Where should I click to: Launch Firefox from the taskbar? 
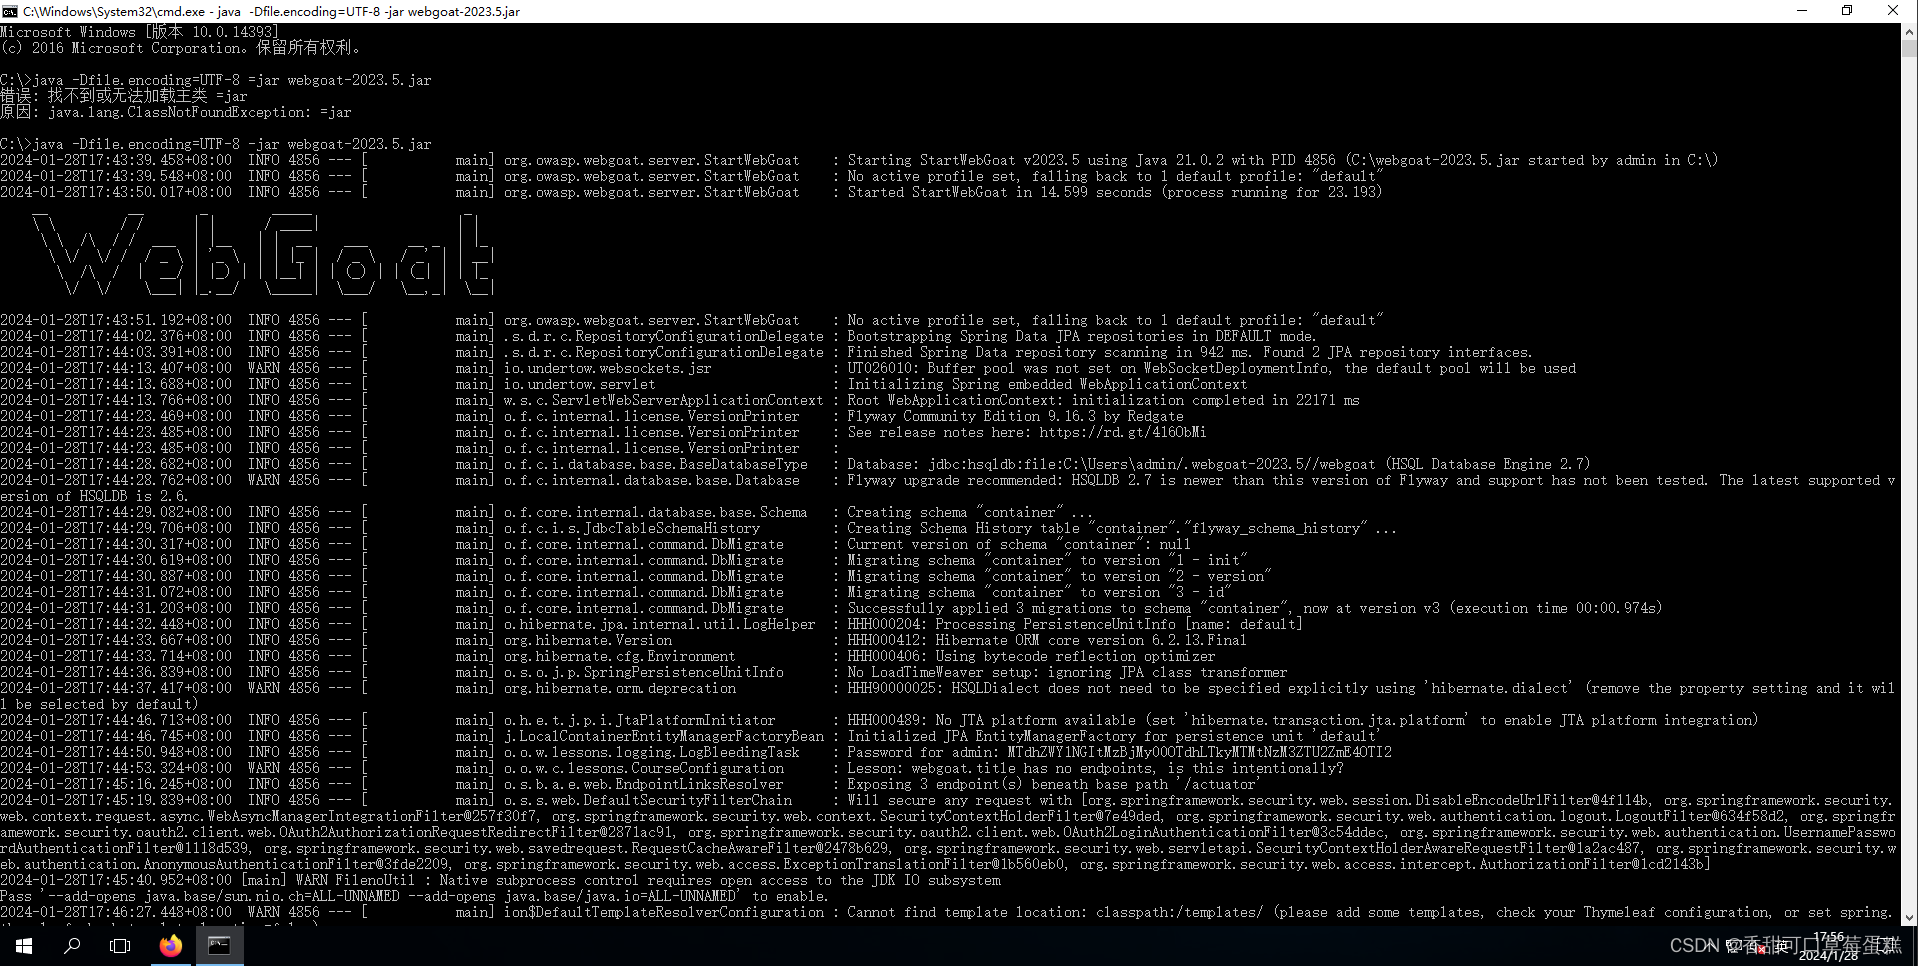[171, 945]
